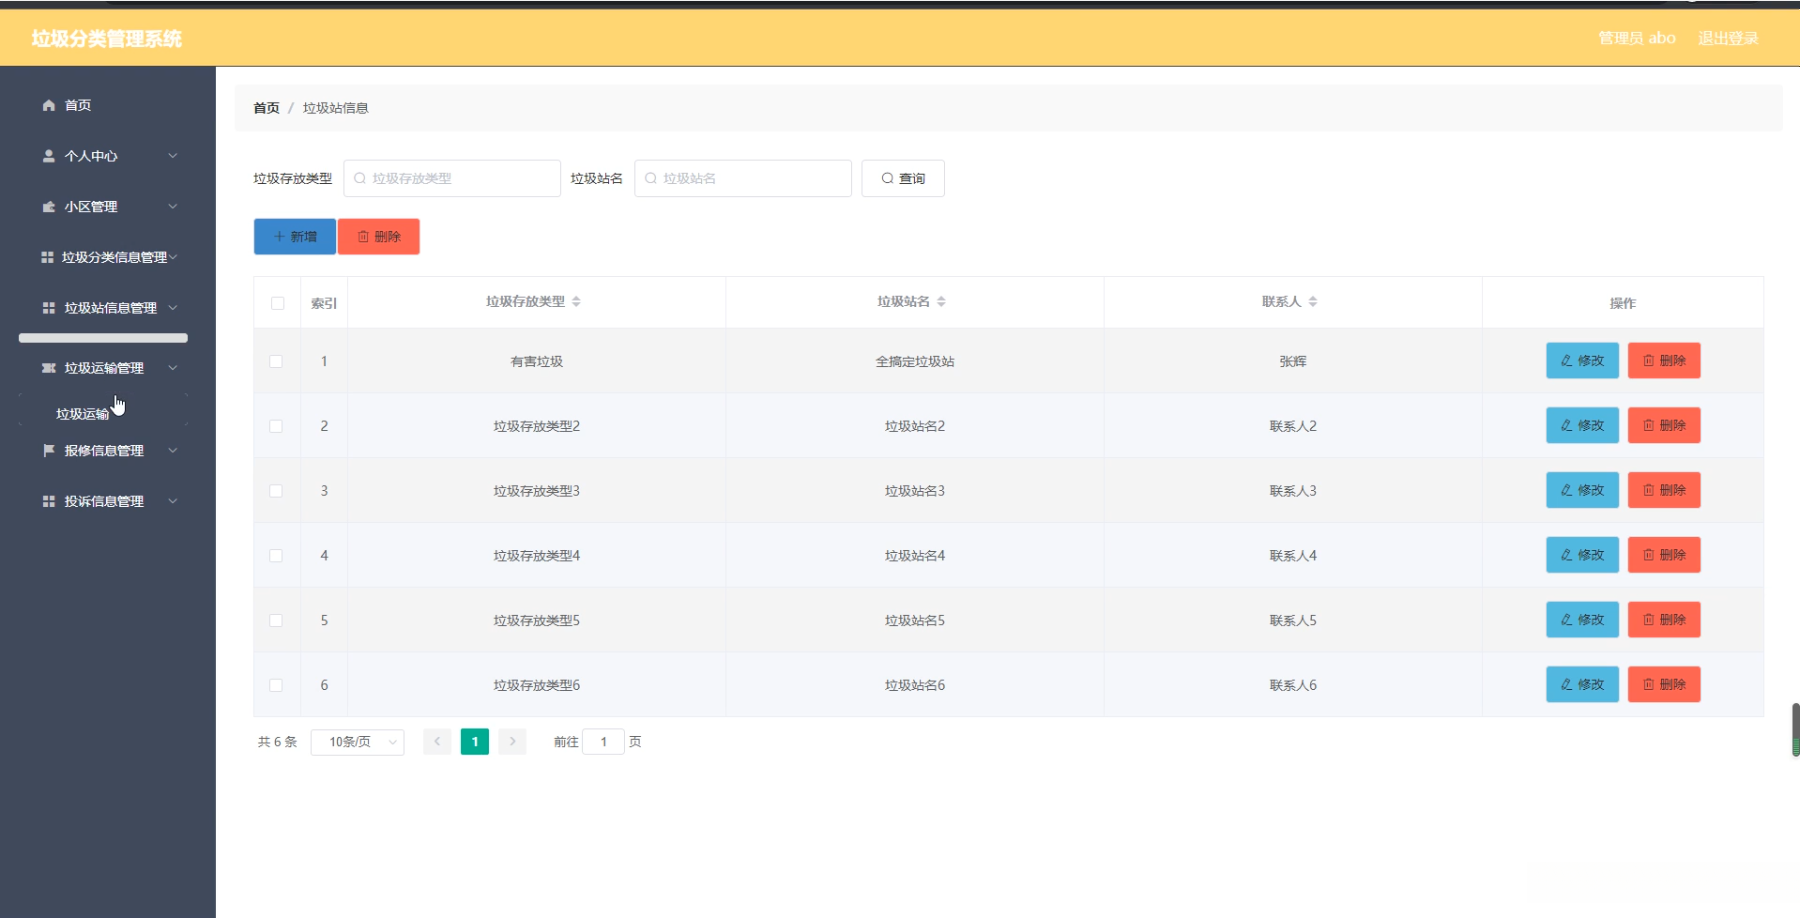
Task: Click the sort arrows on 垃圾存放类型 column
Action: (x=576, y=302)
